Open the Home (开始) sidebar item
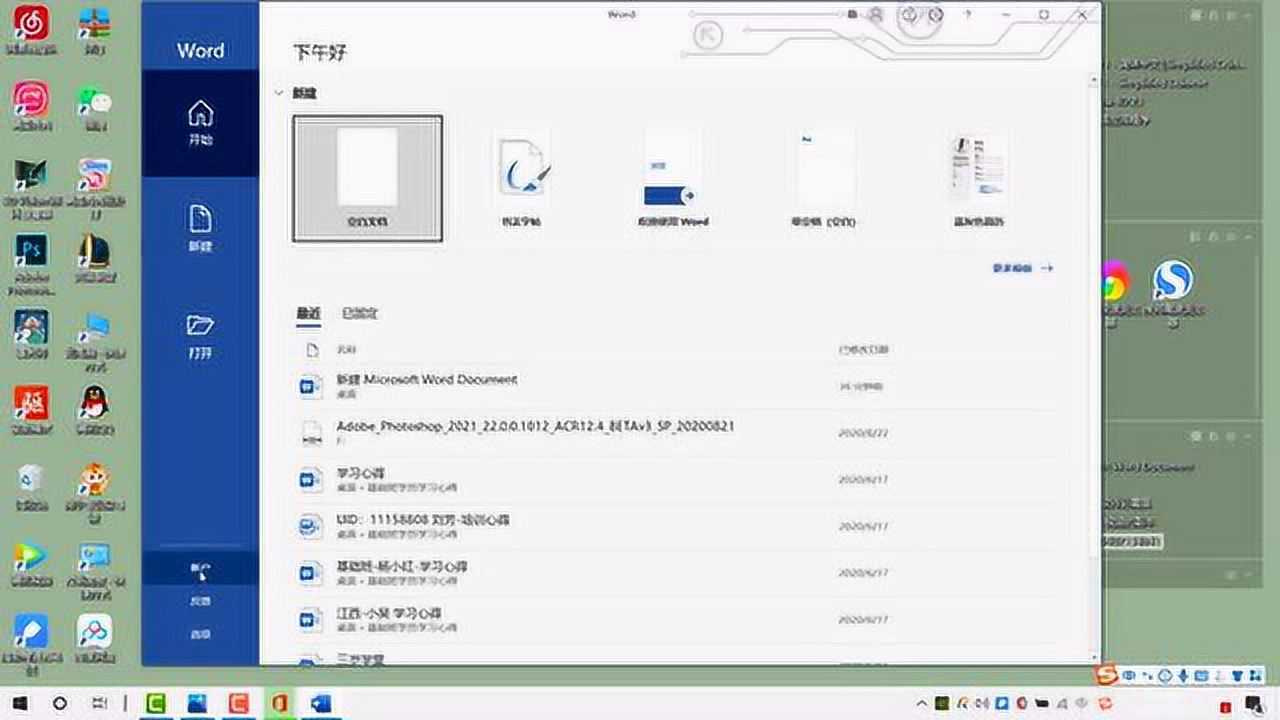Screen dimensions: 1280x720 (200, 122)
